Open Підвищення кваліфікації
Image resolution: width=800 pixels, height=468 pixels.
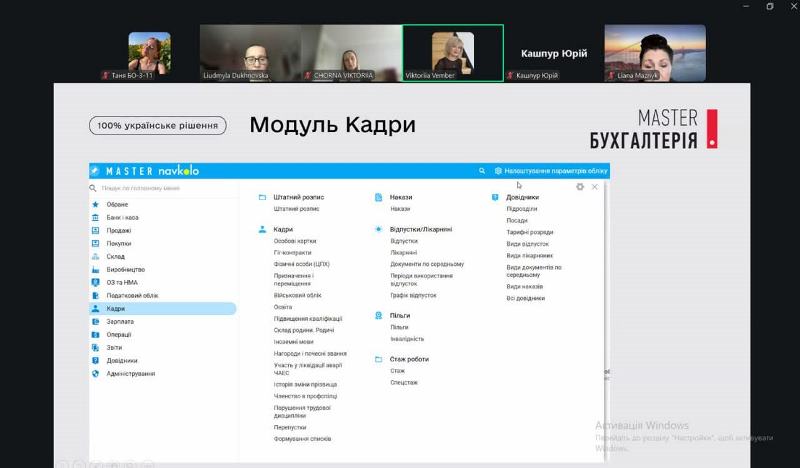click(308, 319)
